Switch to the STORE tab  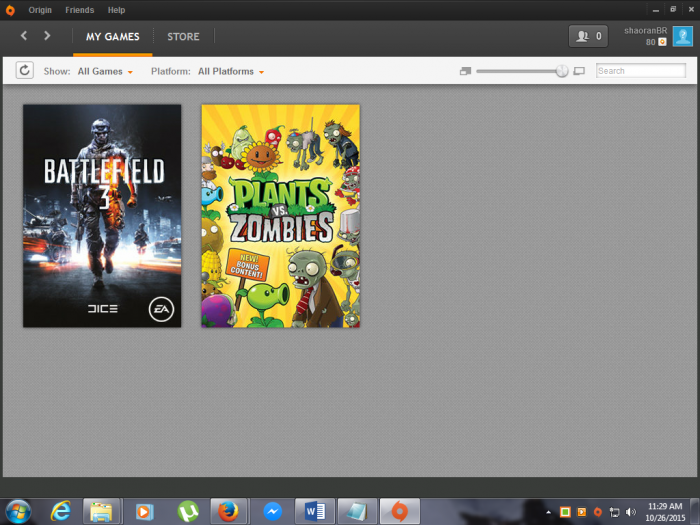183,37
